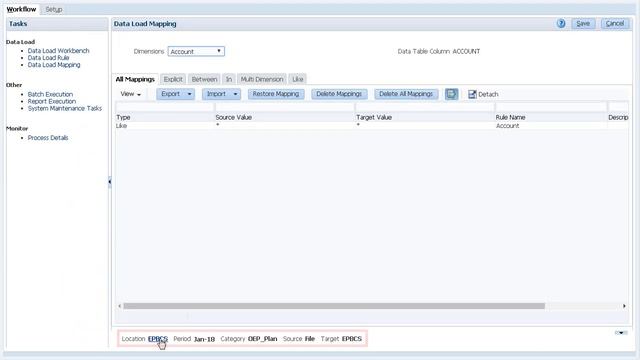640x360 pixels.
Task: Expand the bottom-right POV bar arrow
Action: point(621,333)
